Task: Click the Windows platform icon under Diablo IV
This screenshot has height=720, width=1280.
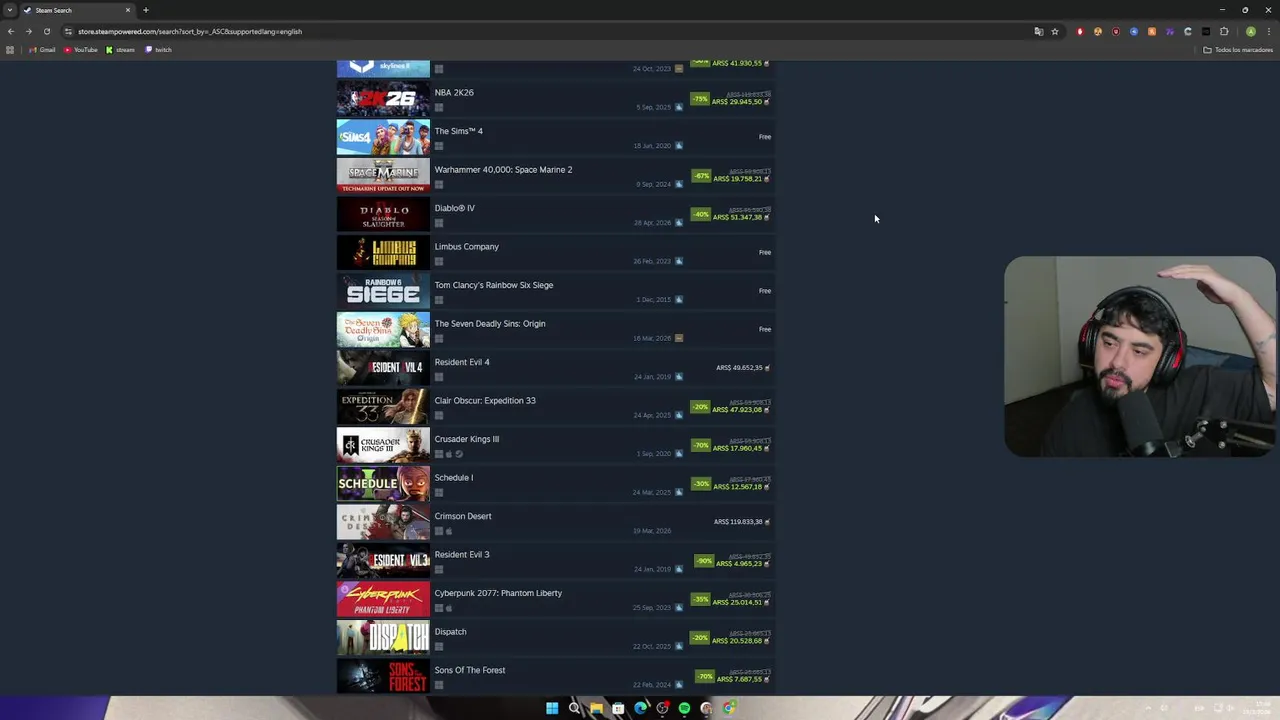Action: tap(439, 223)
